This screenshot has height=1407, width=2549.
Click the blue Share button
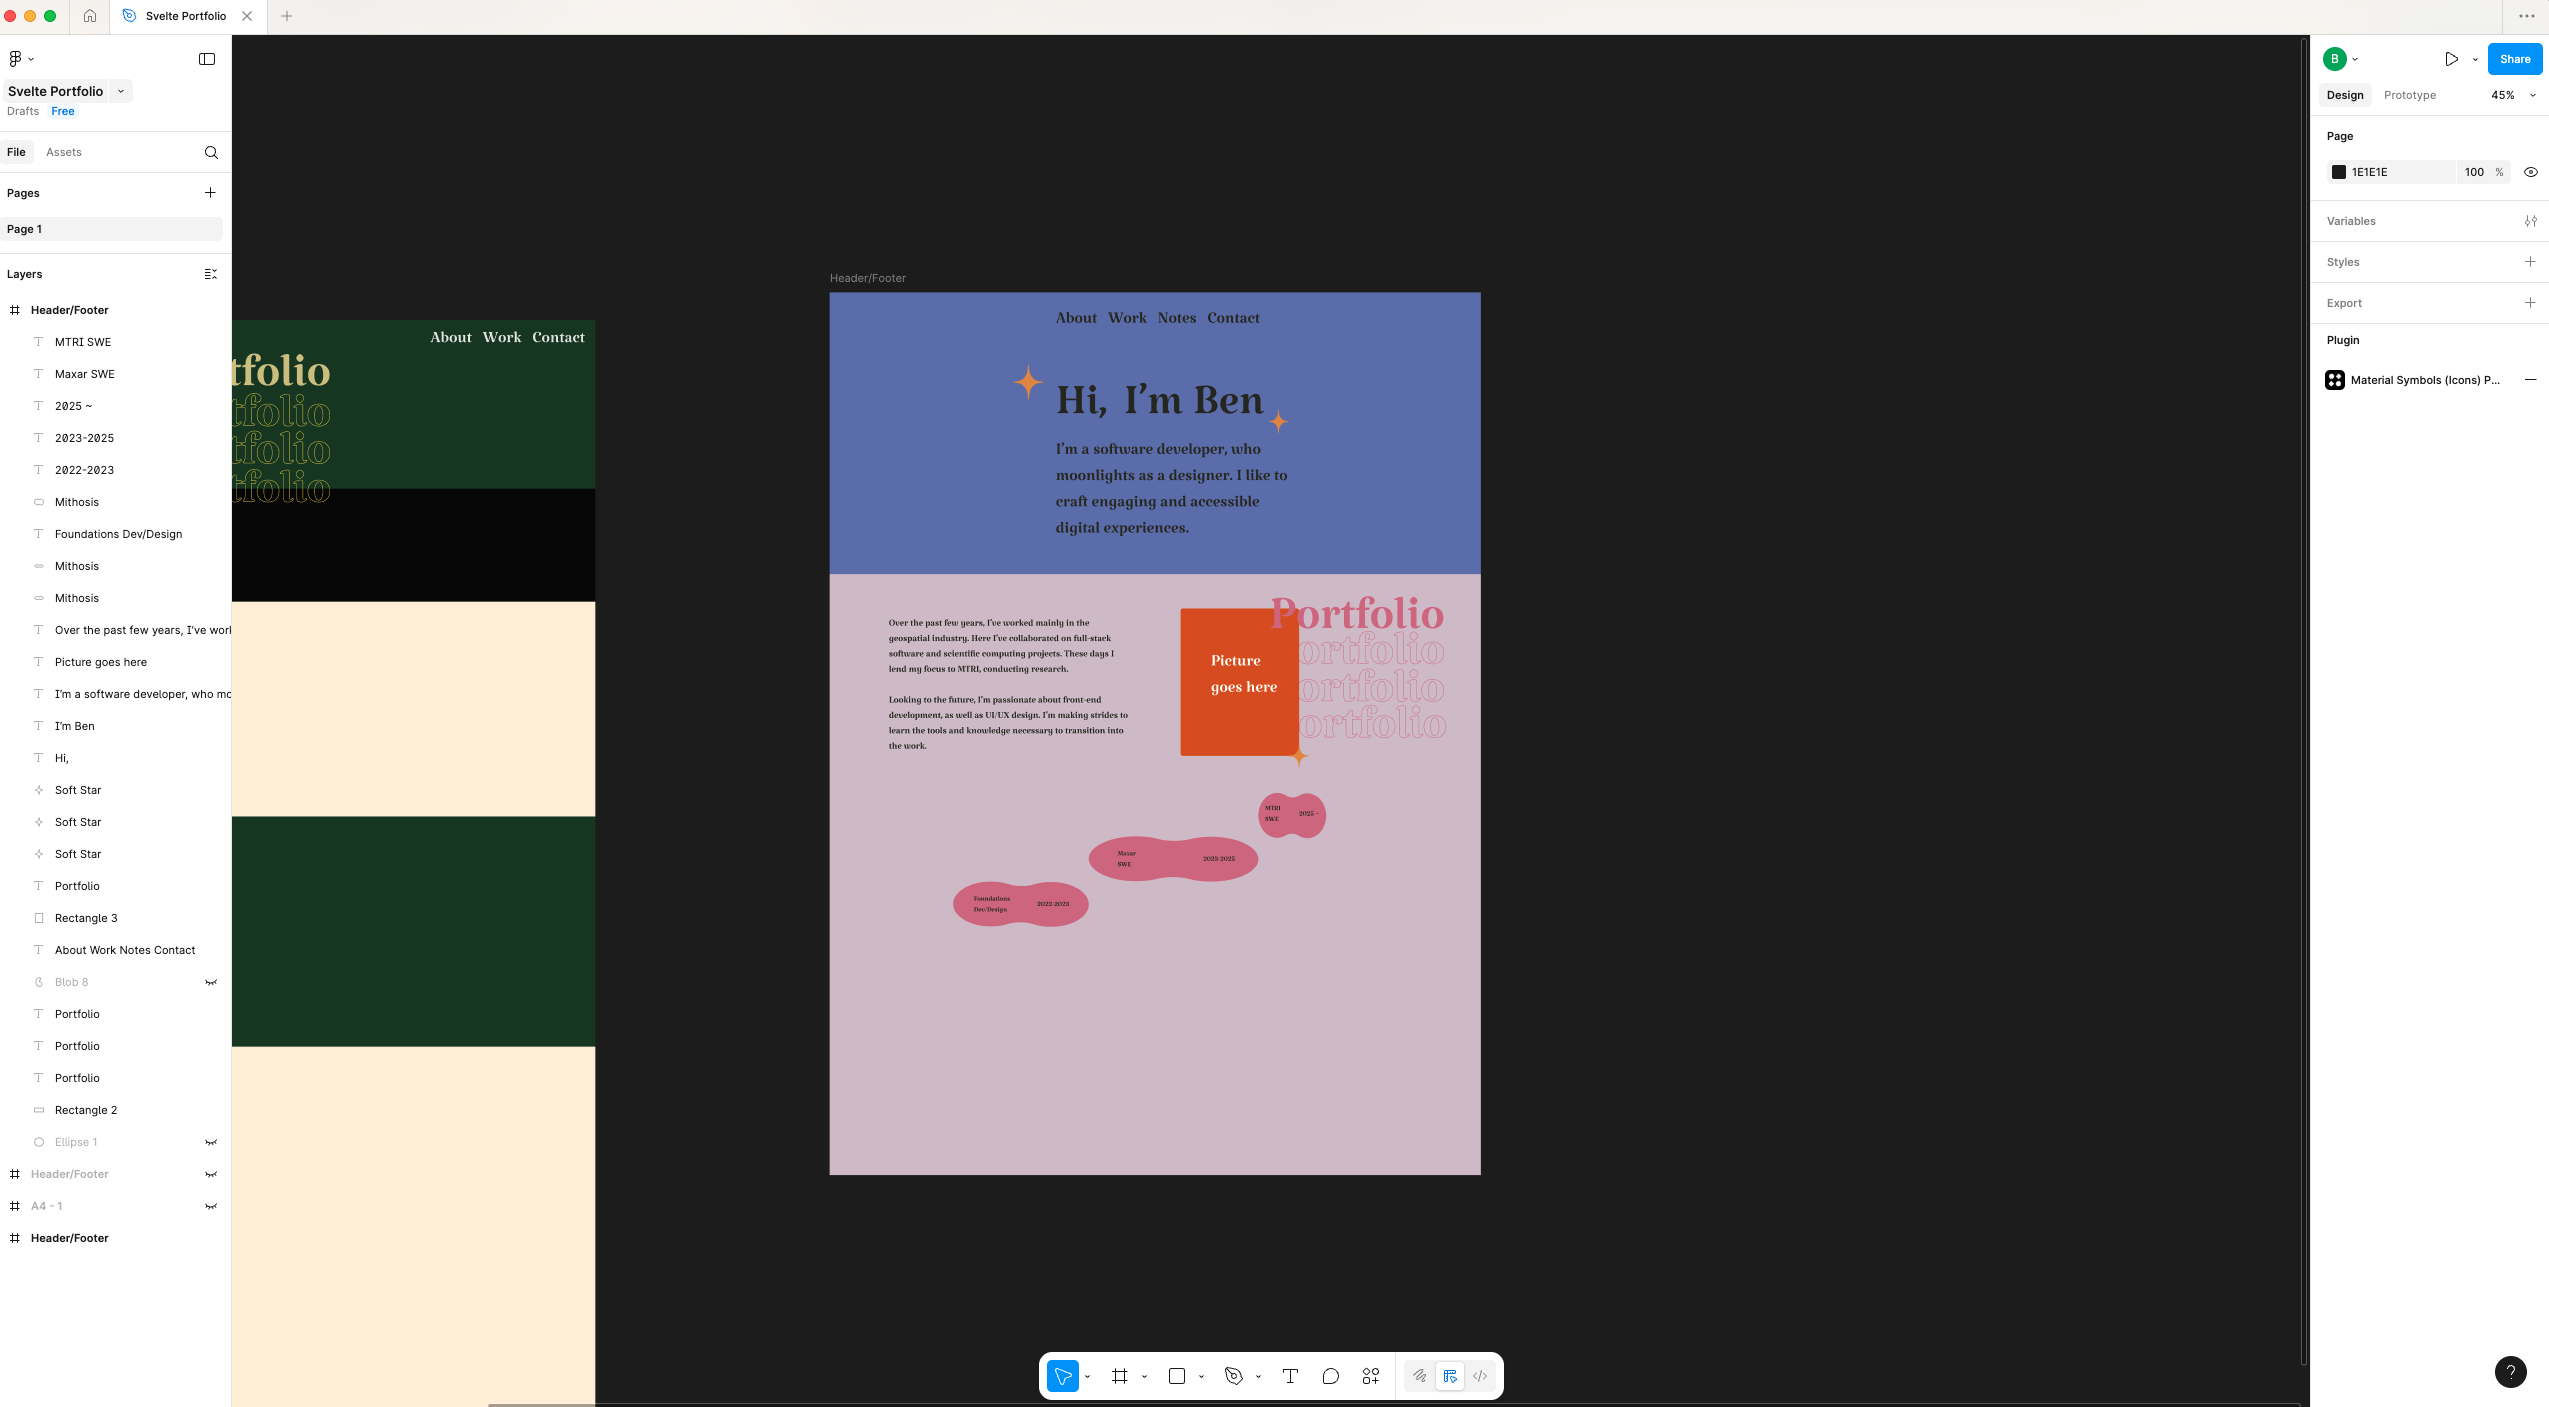click(2514, 59)
